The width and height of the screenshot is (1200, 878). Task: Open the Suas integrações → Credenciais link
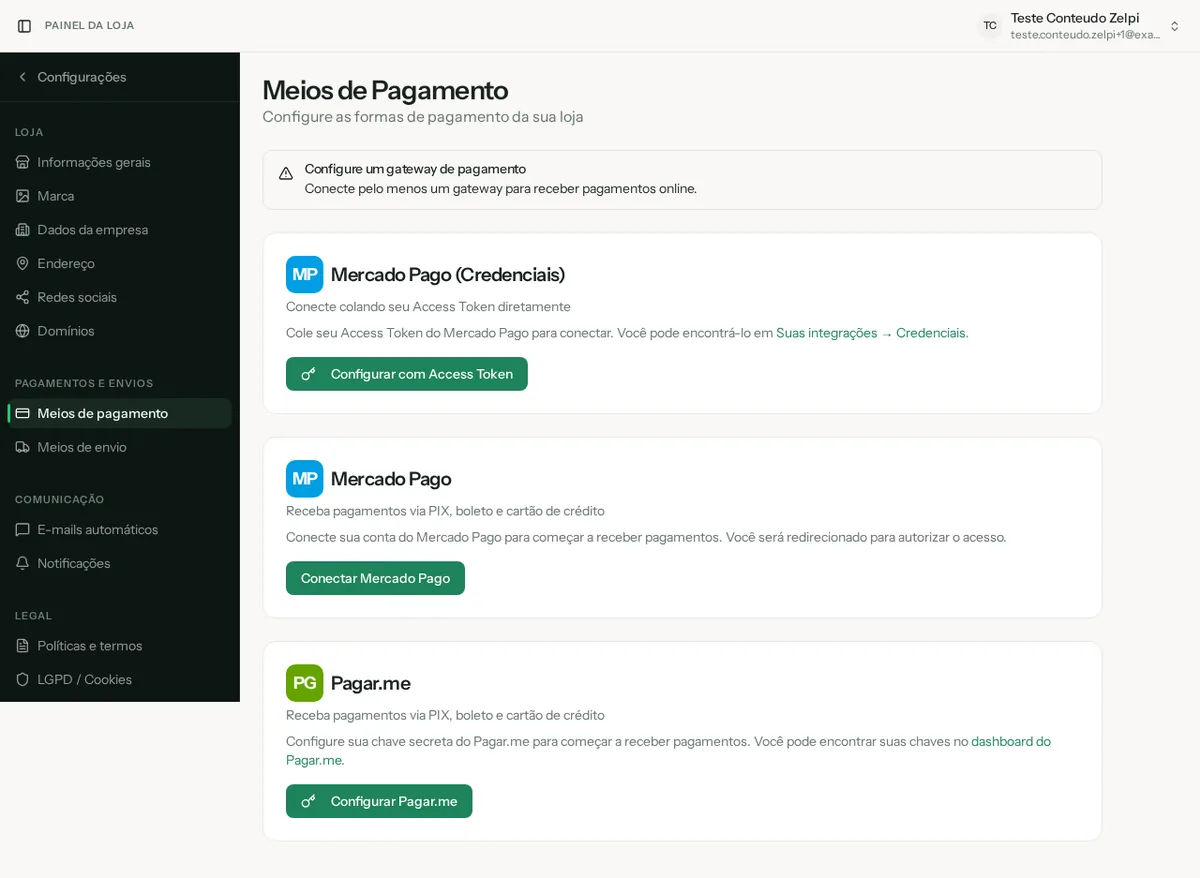coord(872,333)
